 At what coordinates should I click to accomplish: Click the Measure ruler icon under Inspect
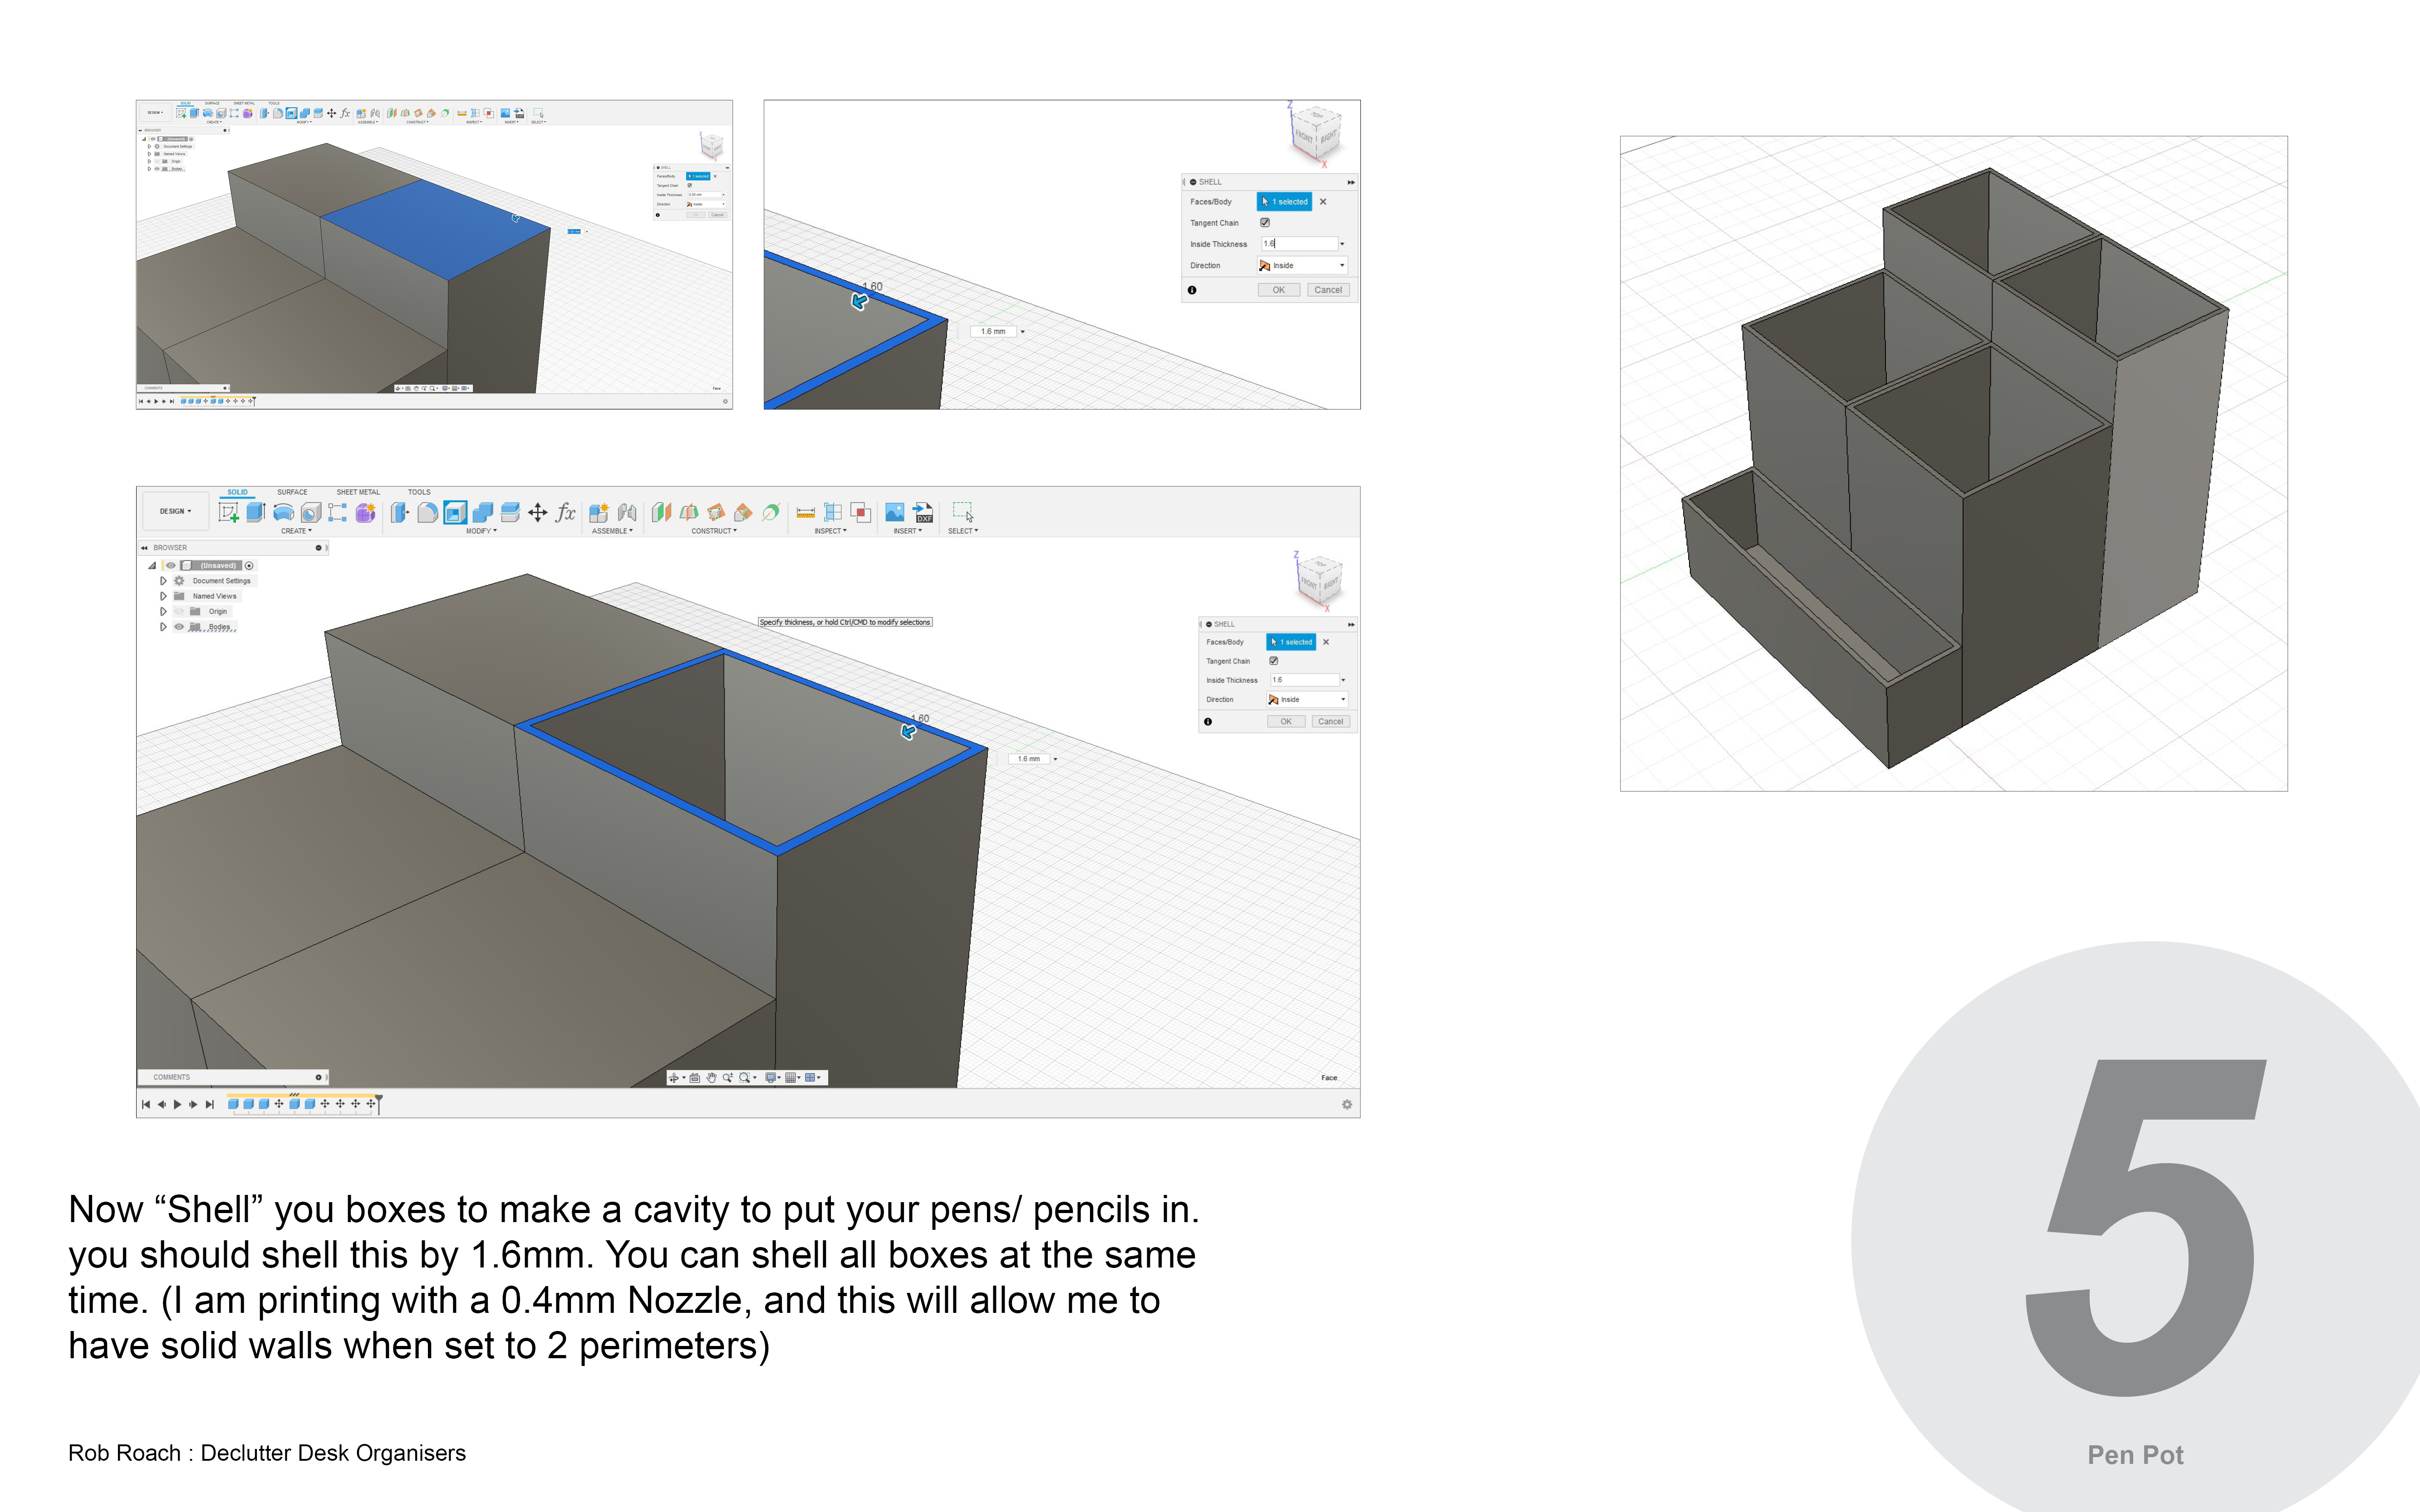(x=805, y=513)
